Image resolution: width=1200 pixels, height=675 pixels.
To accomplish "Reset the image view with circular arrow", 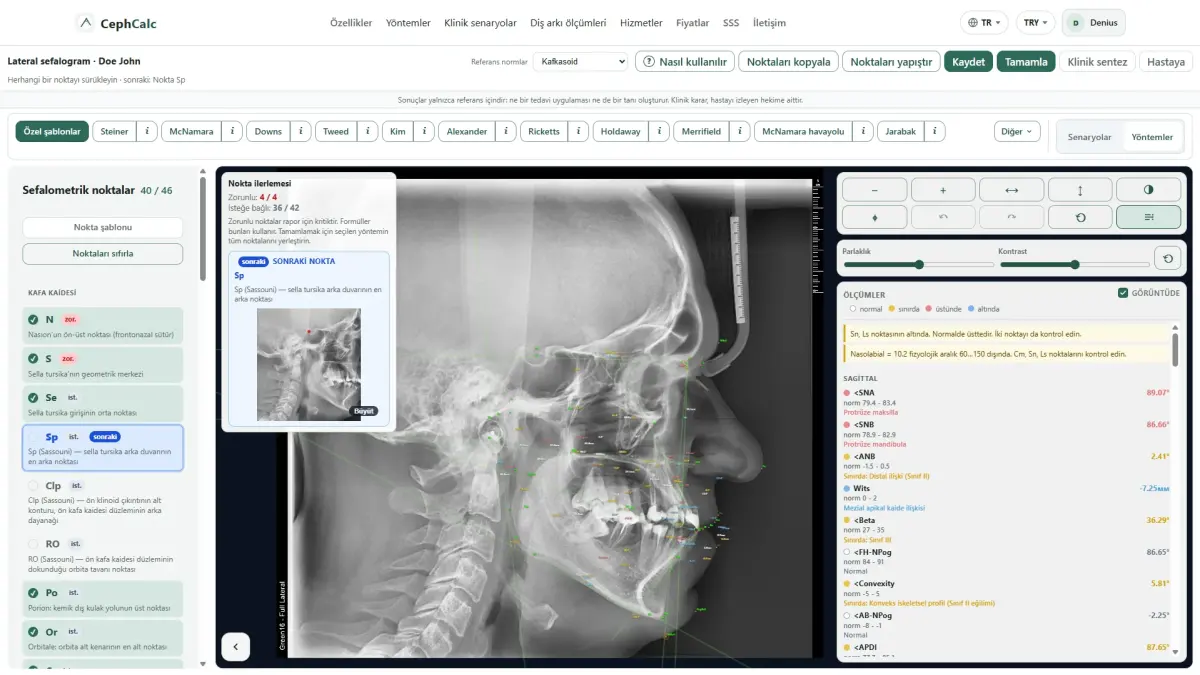I will click(x=1080, y=217).
